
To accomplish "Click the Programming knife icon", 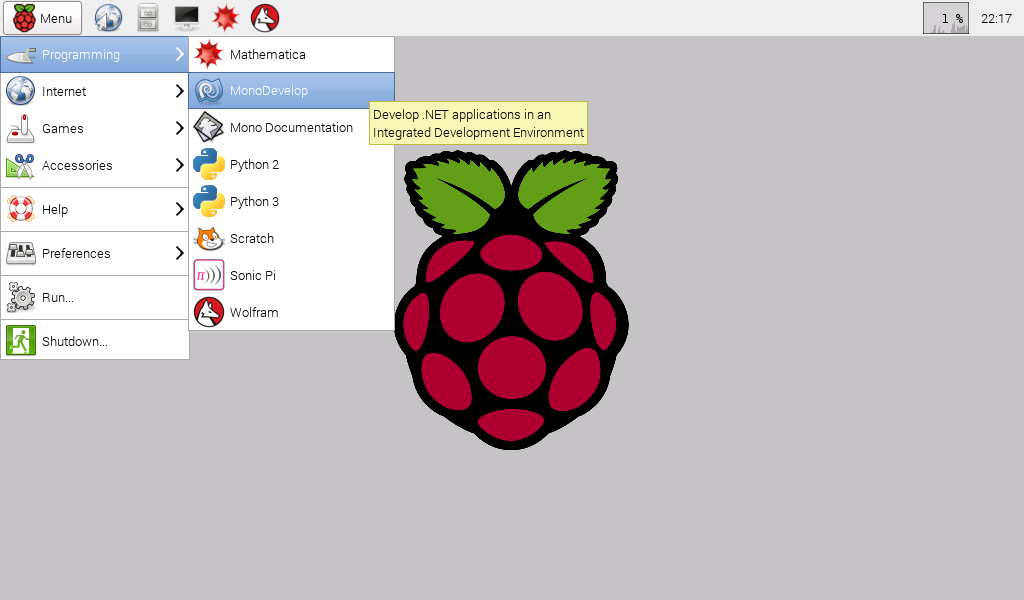I will [x=21, y=55].
